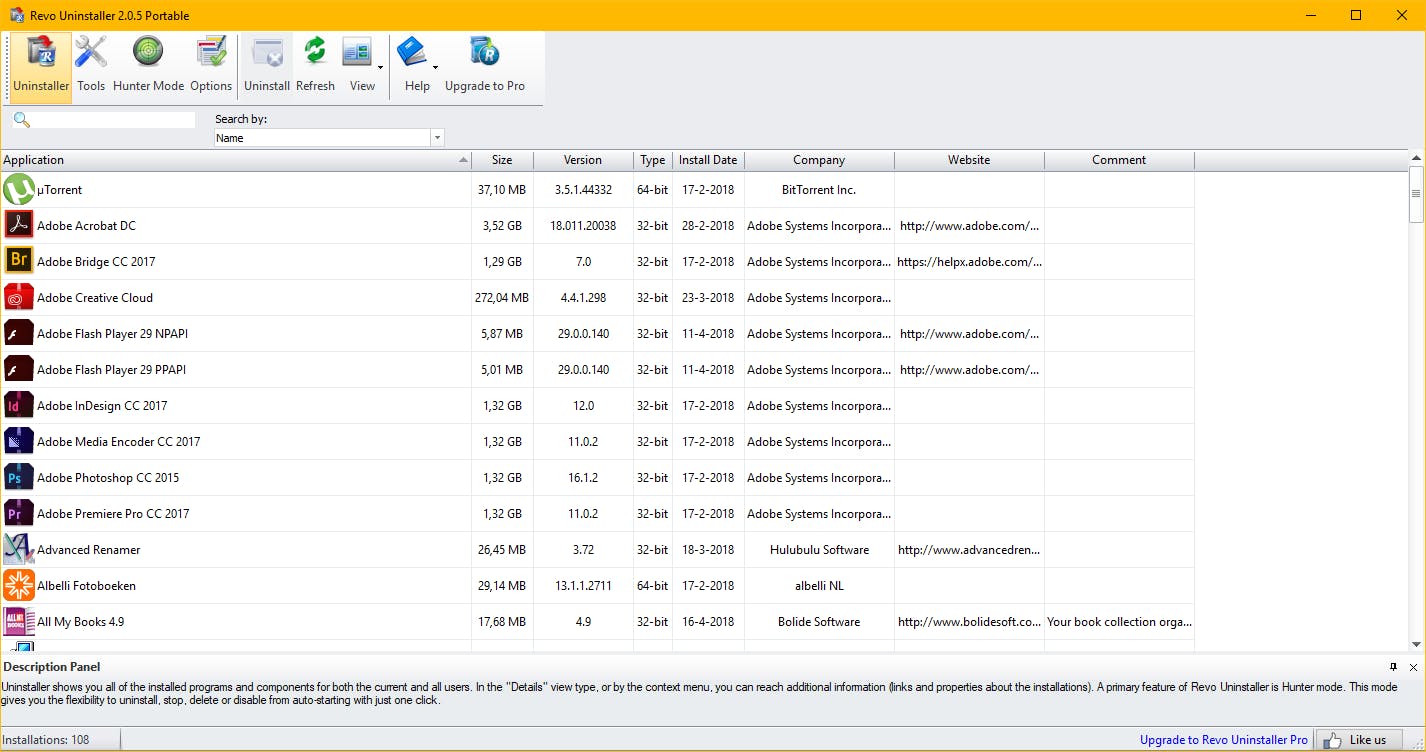Click the View toolbar button
The height and width of the screenshot is (752, 1426).
pos(358,66)
